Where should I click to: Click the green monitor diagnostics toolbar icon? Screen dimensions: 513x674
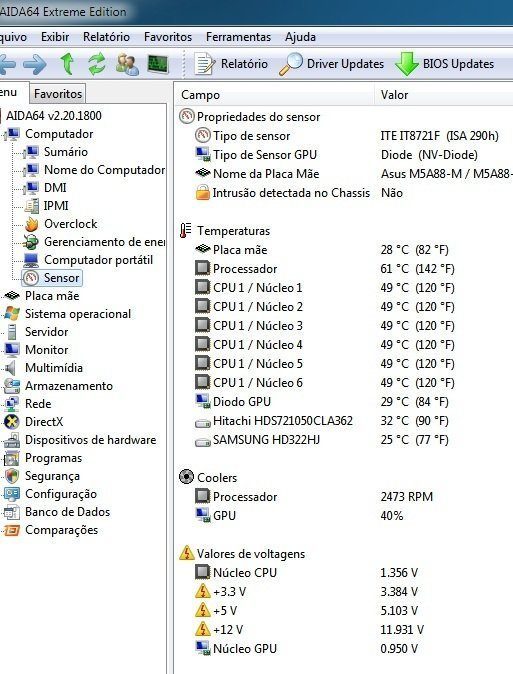coord(158,64)
